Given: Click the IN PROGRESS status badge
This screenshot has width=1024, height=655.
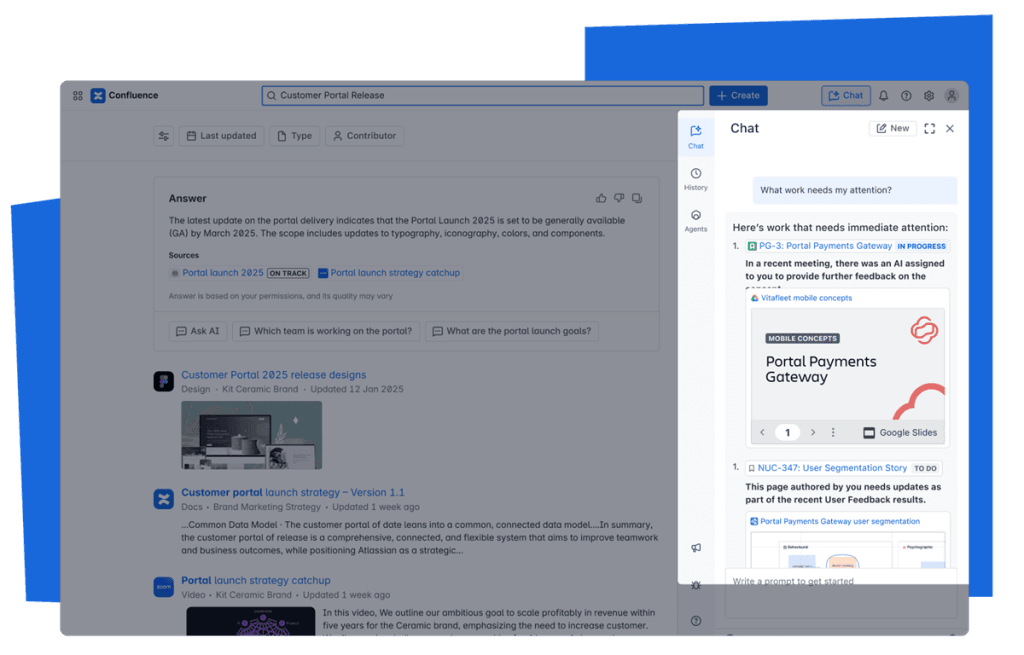Looking at the screenshot, I should [x=921, y=247].
